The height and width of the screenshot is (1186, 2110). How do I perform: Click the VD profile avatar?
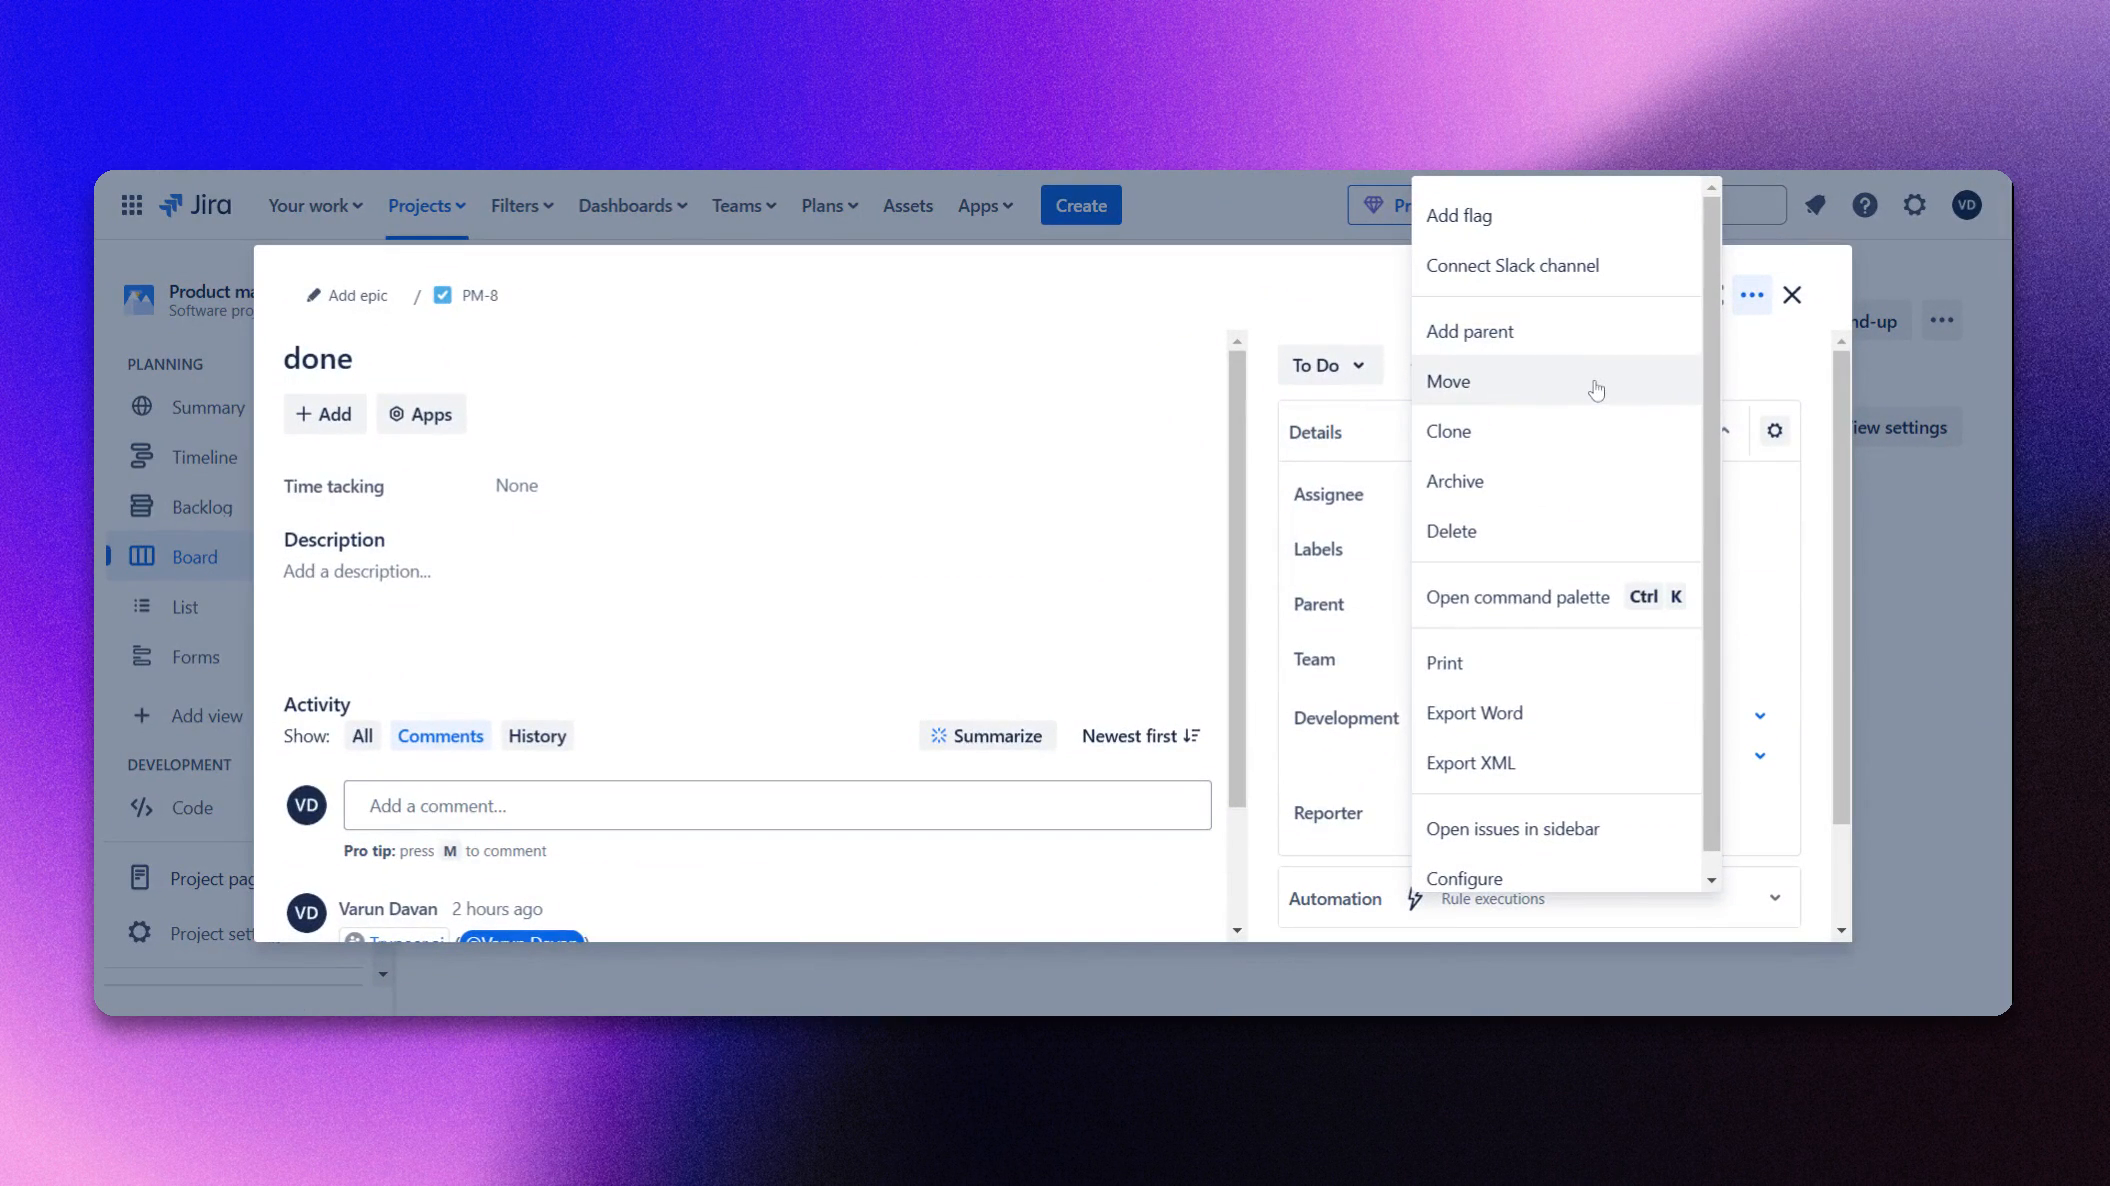click(x=1967, y=204)
